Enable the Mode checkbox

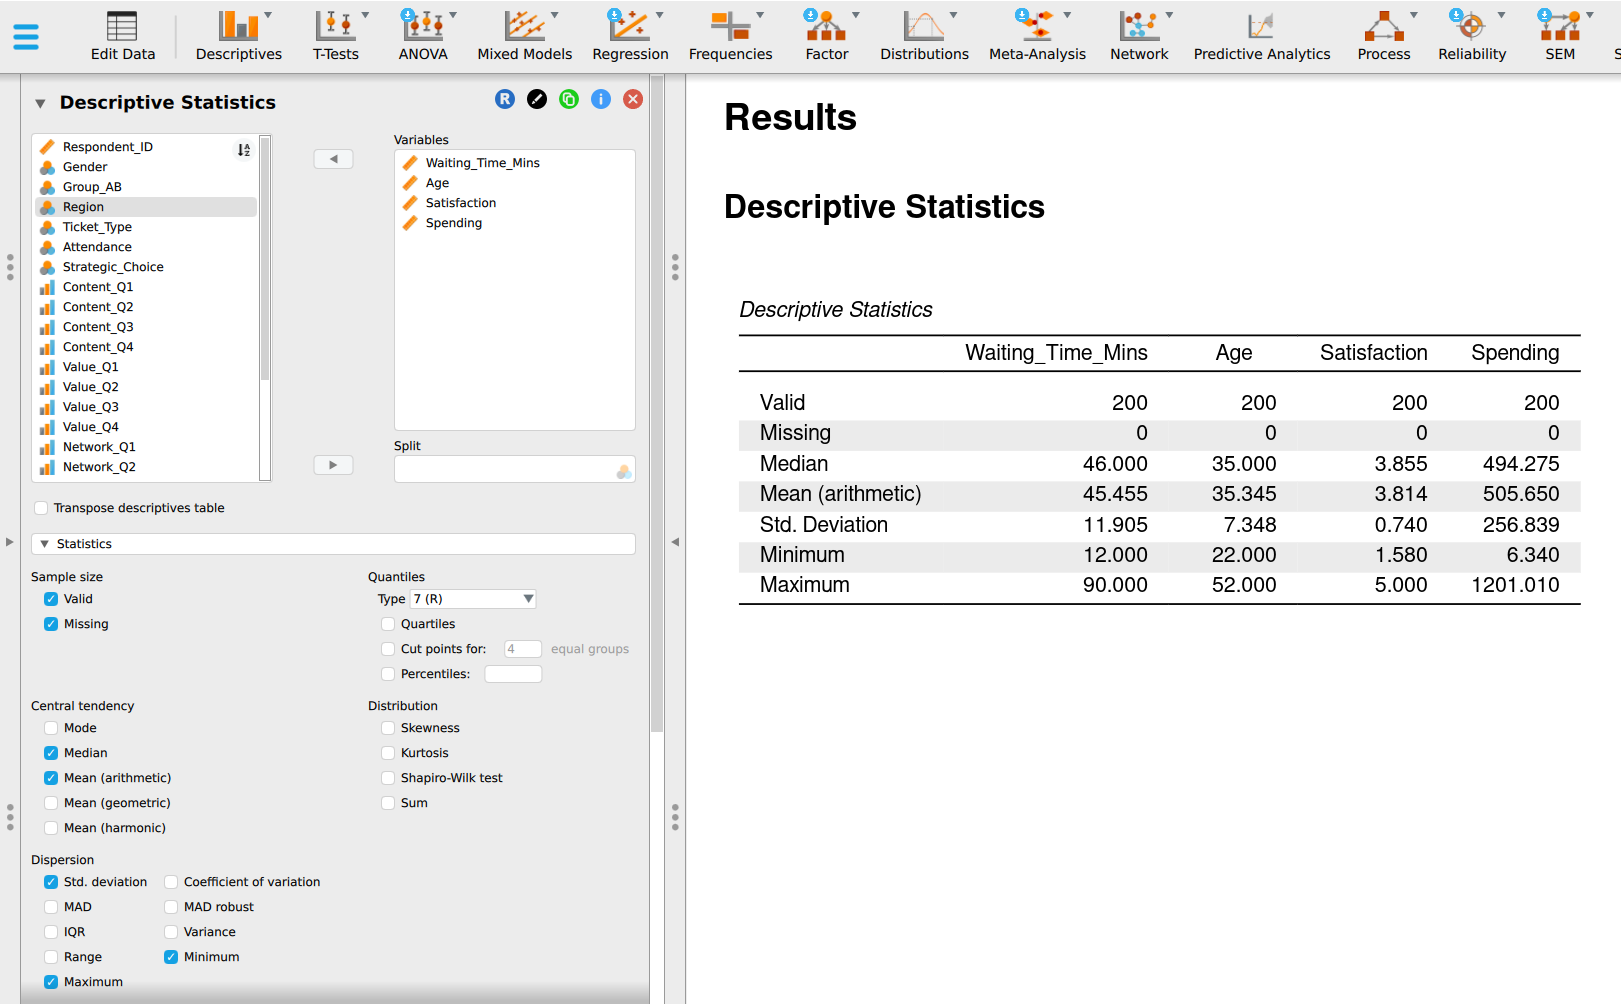(x=51, y=728)
